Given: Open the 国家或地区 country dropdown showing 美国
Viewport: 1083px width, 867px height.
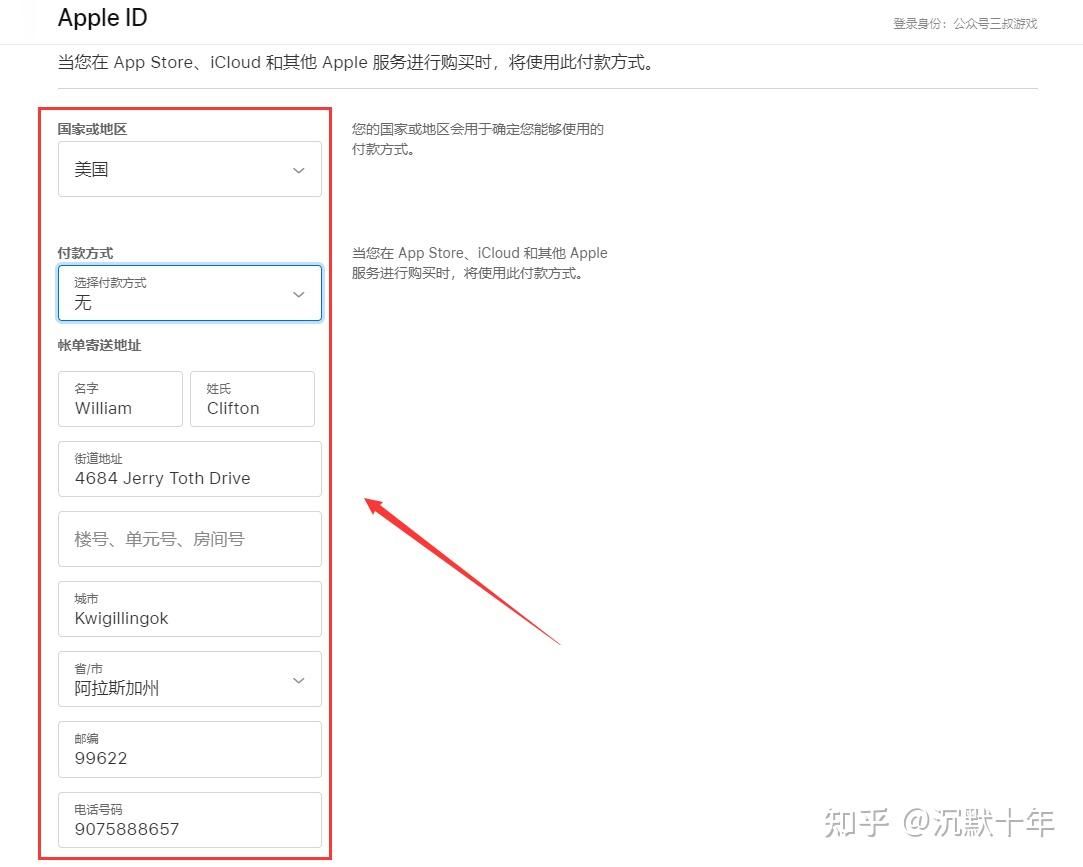Looking at the screenshot, I should pyautogui.click(x=190, y=169).
